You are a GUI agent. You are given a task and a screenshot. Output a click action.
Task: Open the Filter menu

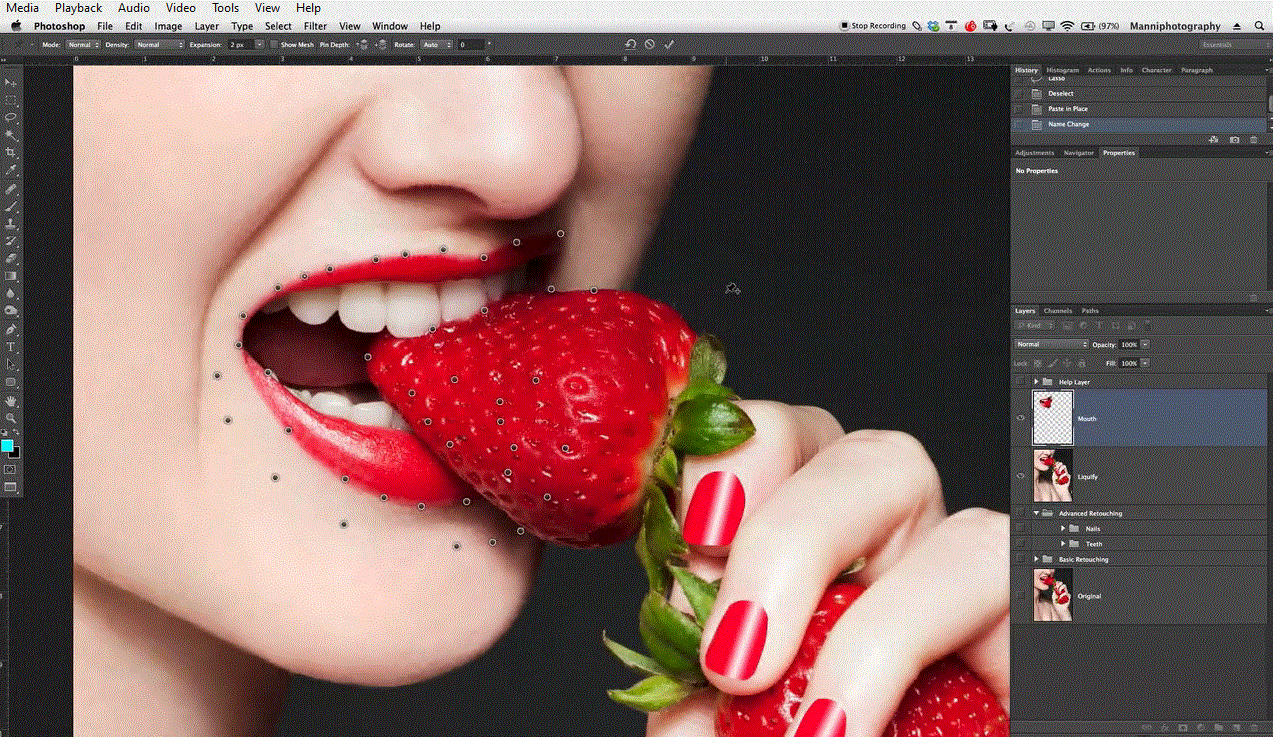coord(315,26)
